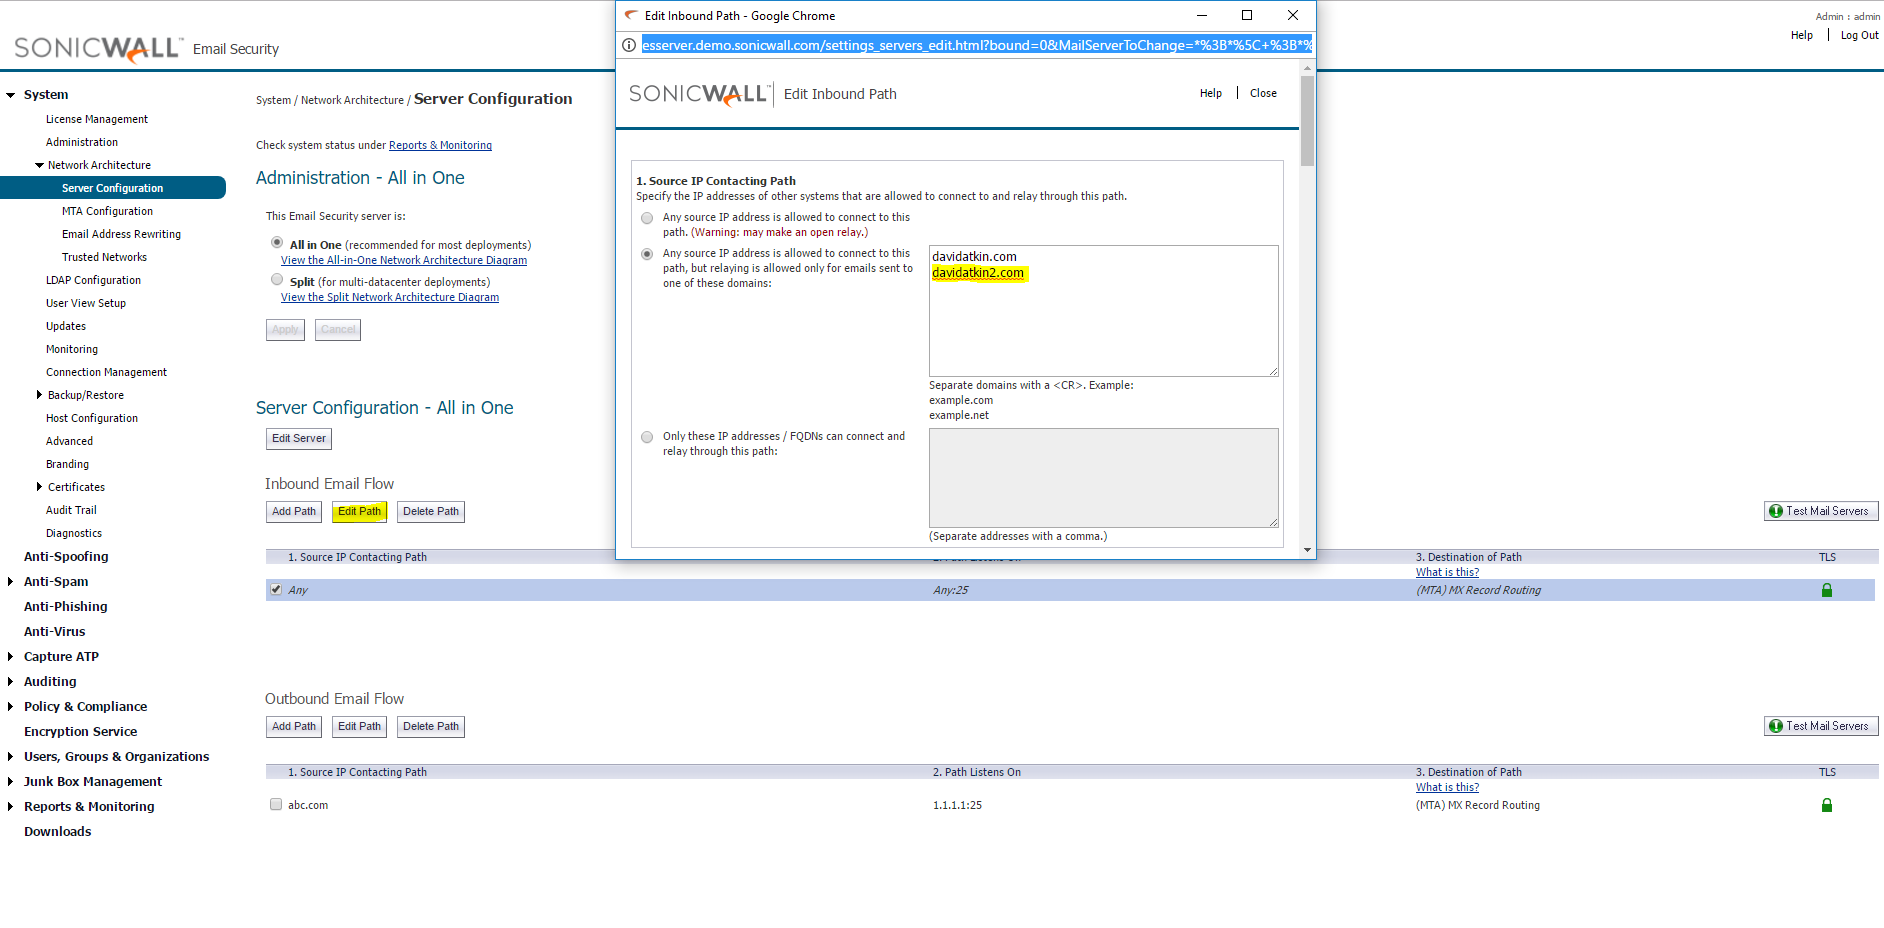Check the abc.com outbound path checkbox

tap(276, 804)
